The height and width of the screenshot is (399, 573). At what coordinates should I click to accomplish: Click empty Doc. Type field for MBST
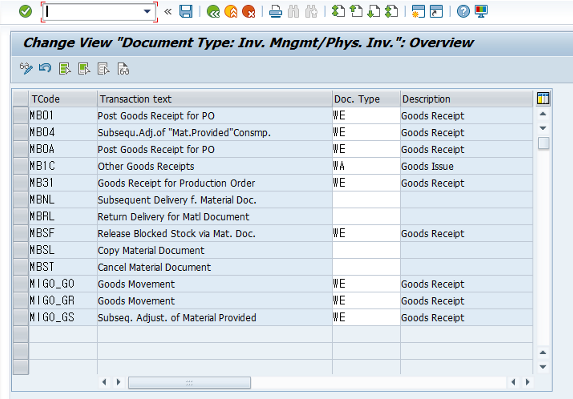366,267
